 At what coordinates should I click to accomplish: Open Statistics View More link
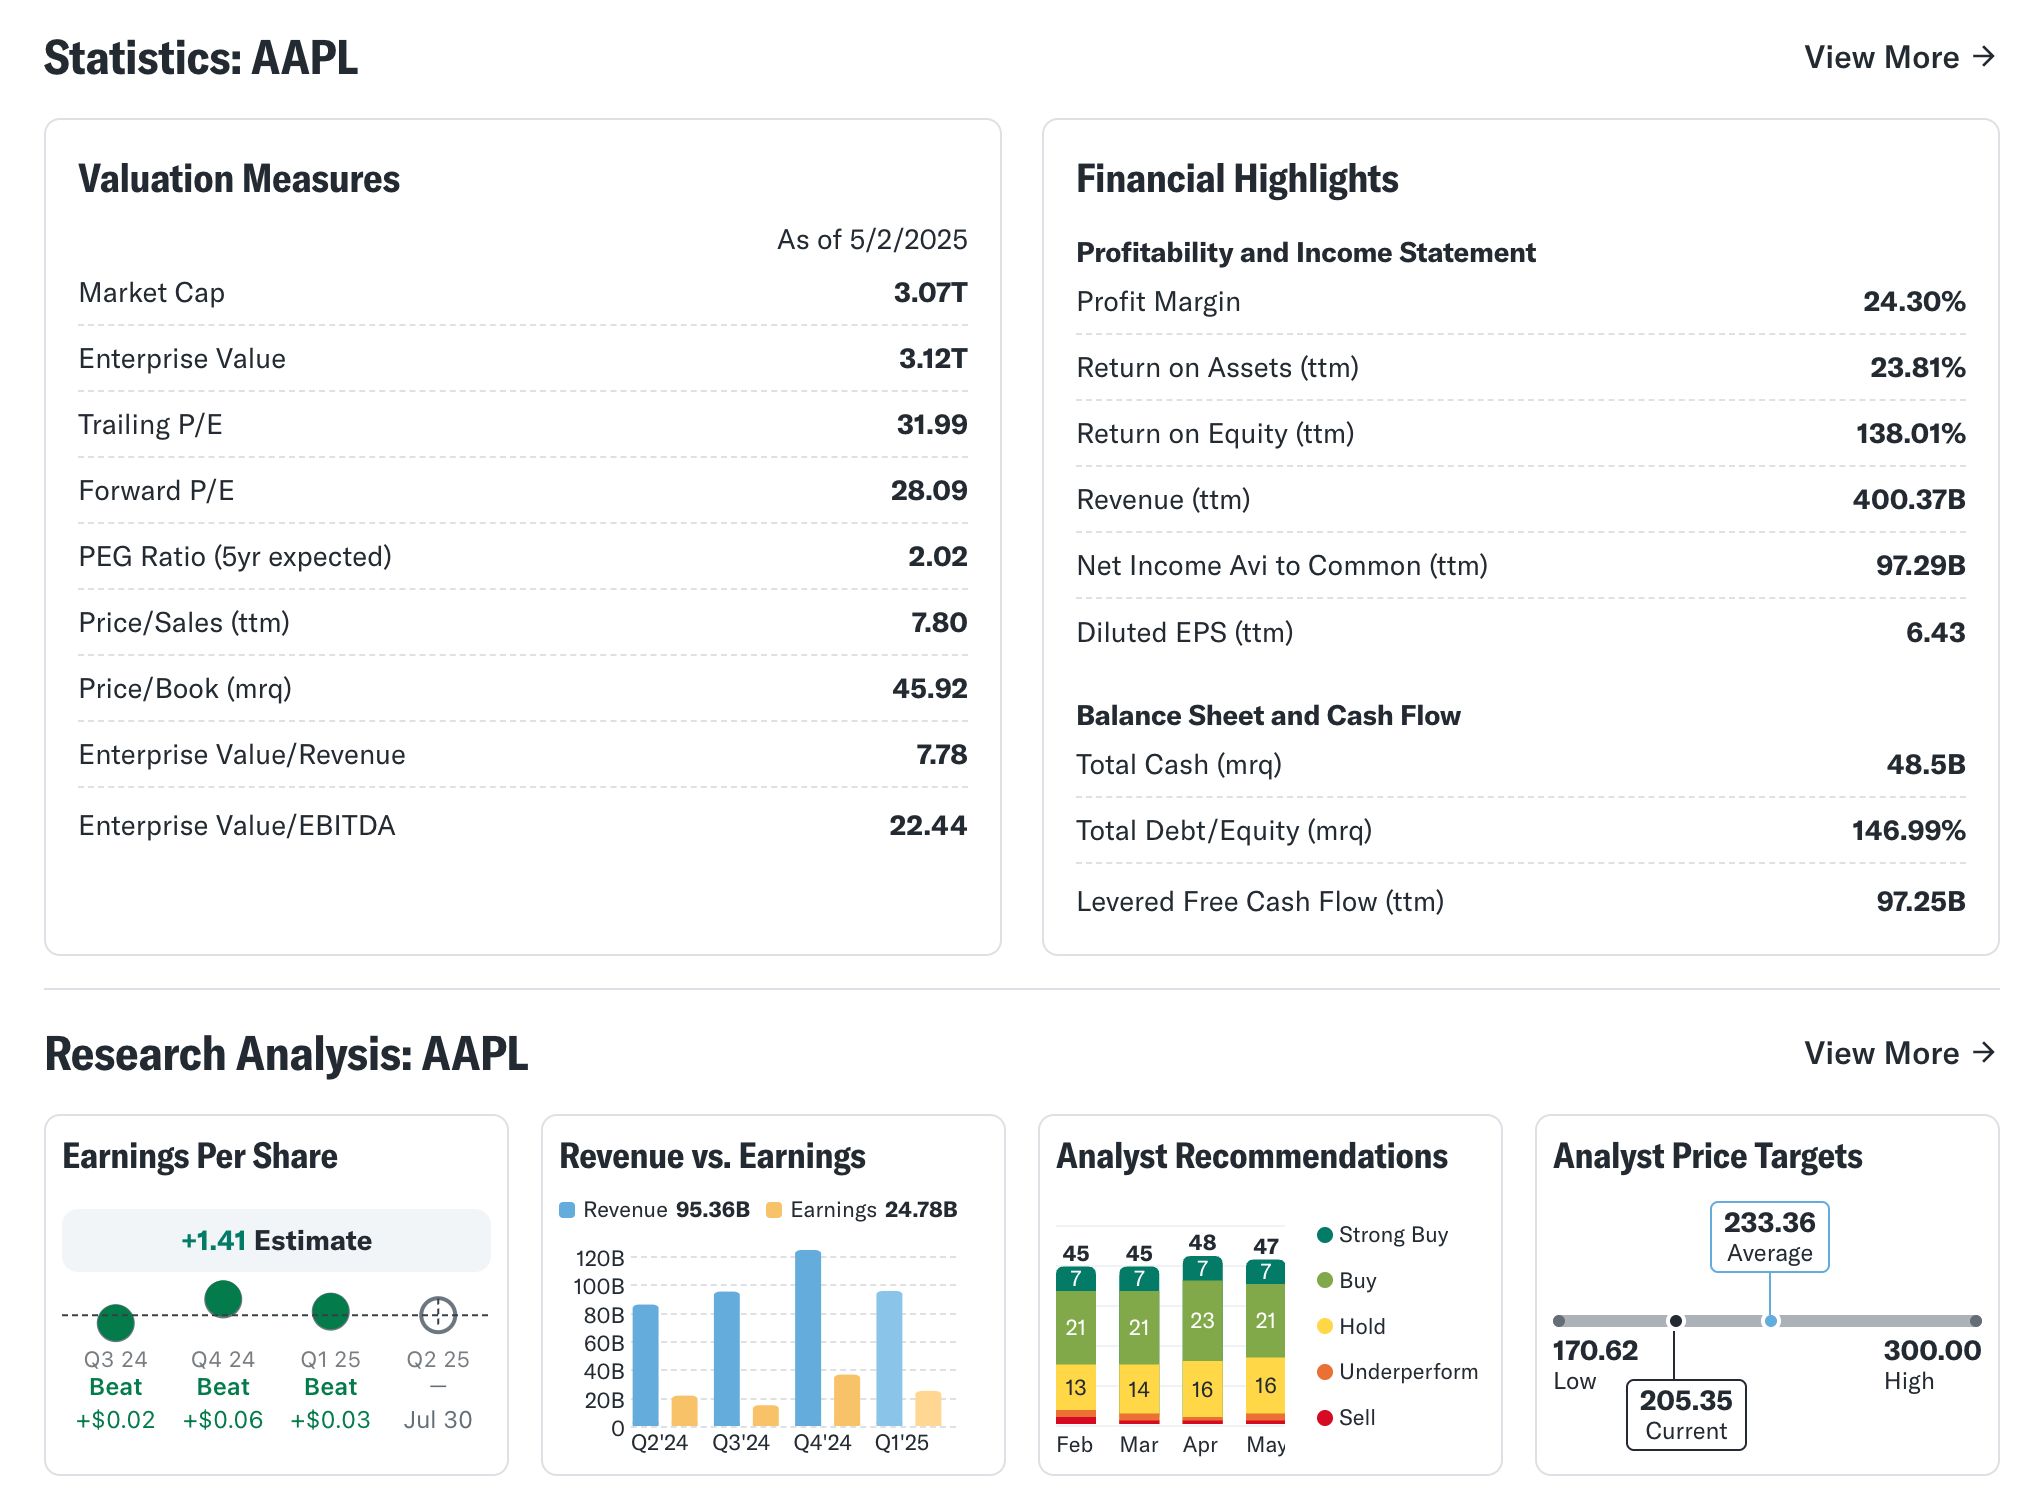click(x=1880, y=57)
